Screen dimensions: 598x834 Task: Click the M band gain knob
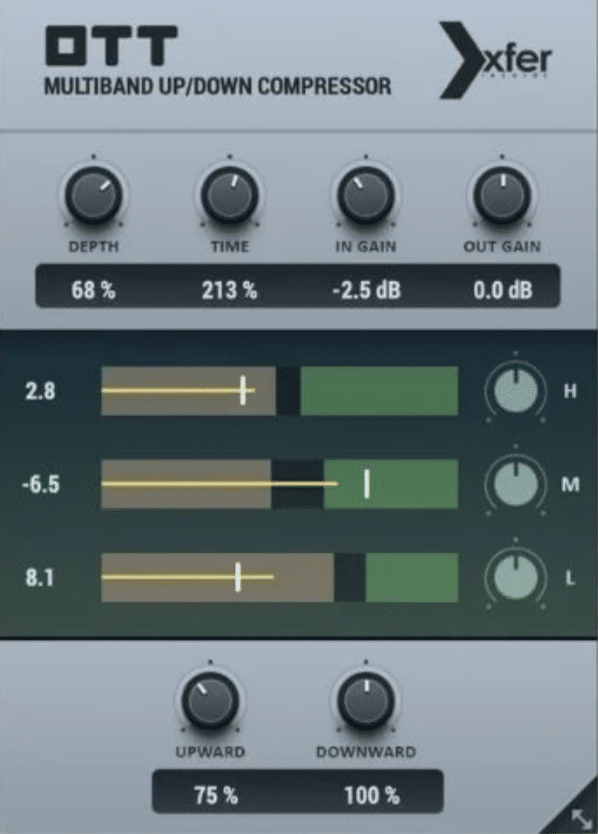click(516, 484)
